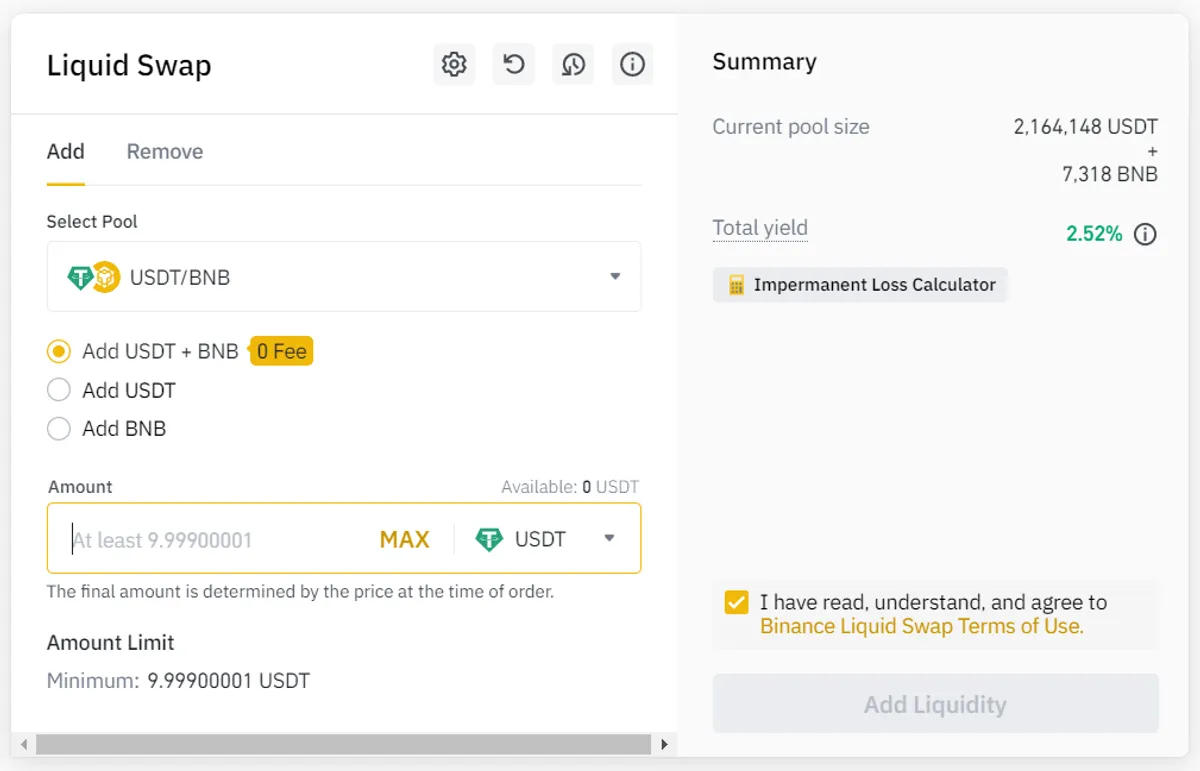Click the 0 Fee badge
Screen dimensions: 1200x771
(282, 351)
